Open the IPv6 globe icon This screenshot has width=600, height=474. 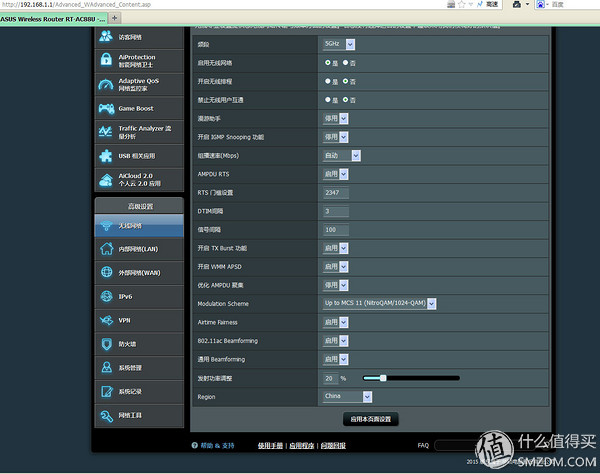pos(106,296)
